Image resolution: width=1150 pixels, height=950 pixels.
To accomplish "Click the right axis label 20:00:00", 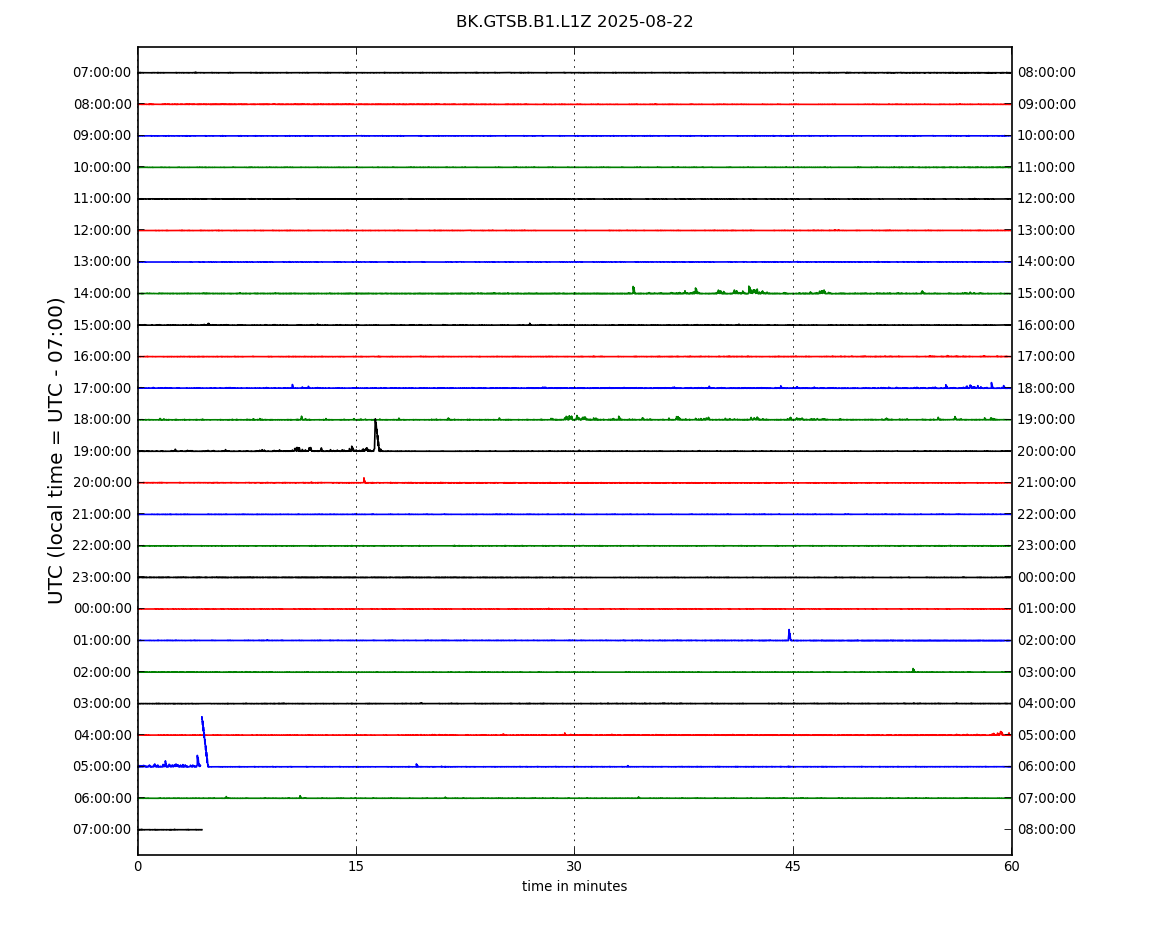I will 1047,451.
